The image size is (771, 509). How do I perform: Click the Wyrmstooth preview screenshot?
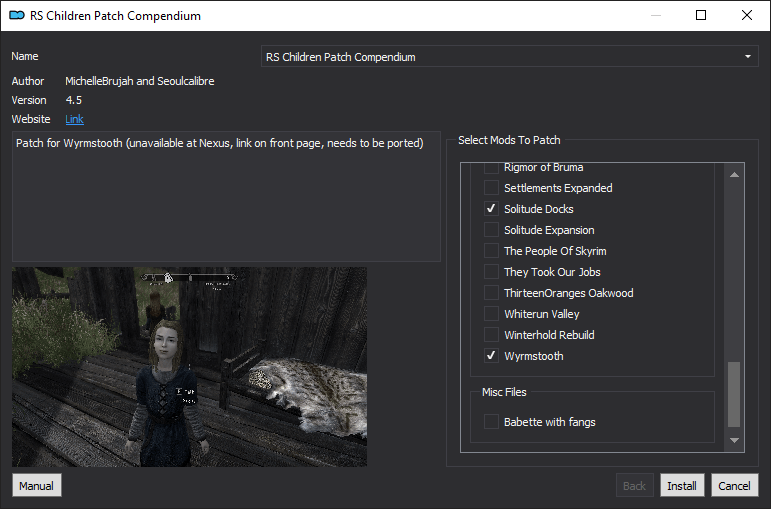(189, 367)
